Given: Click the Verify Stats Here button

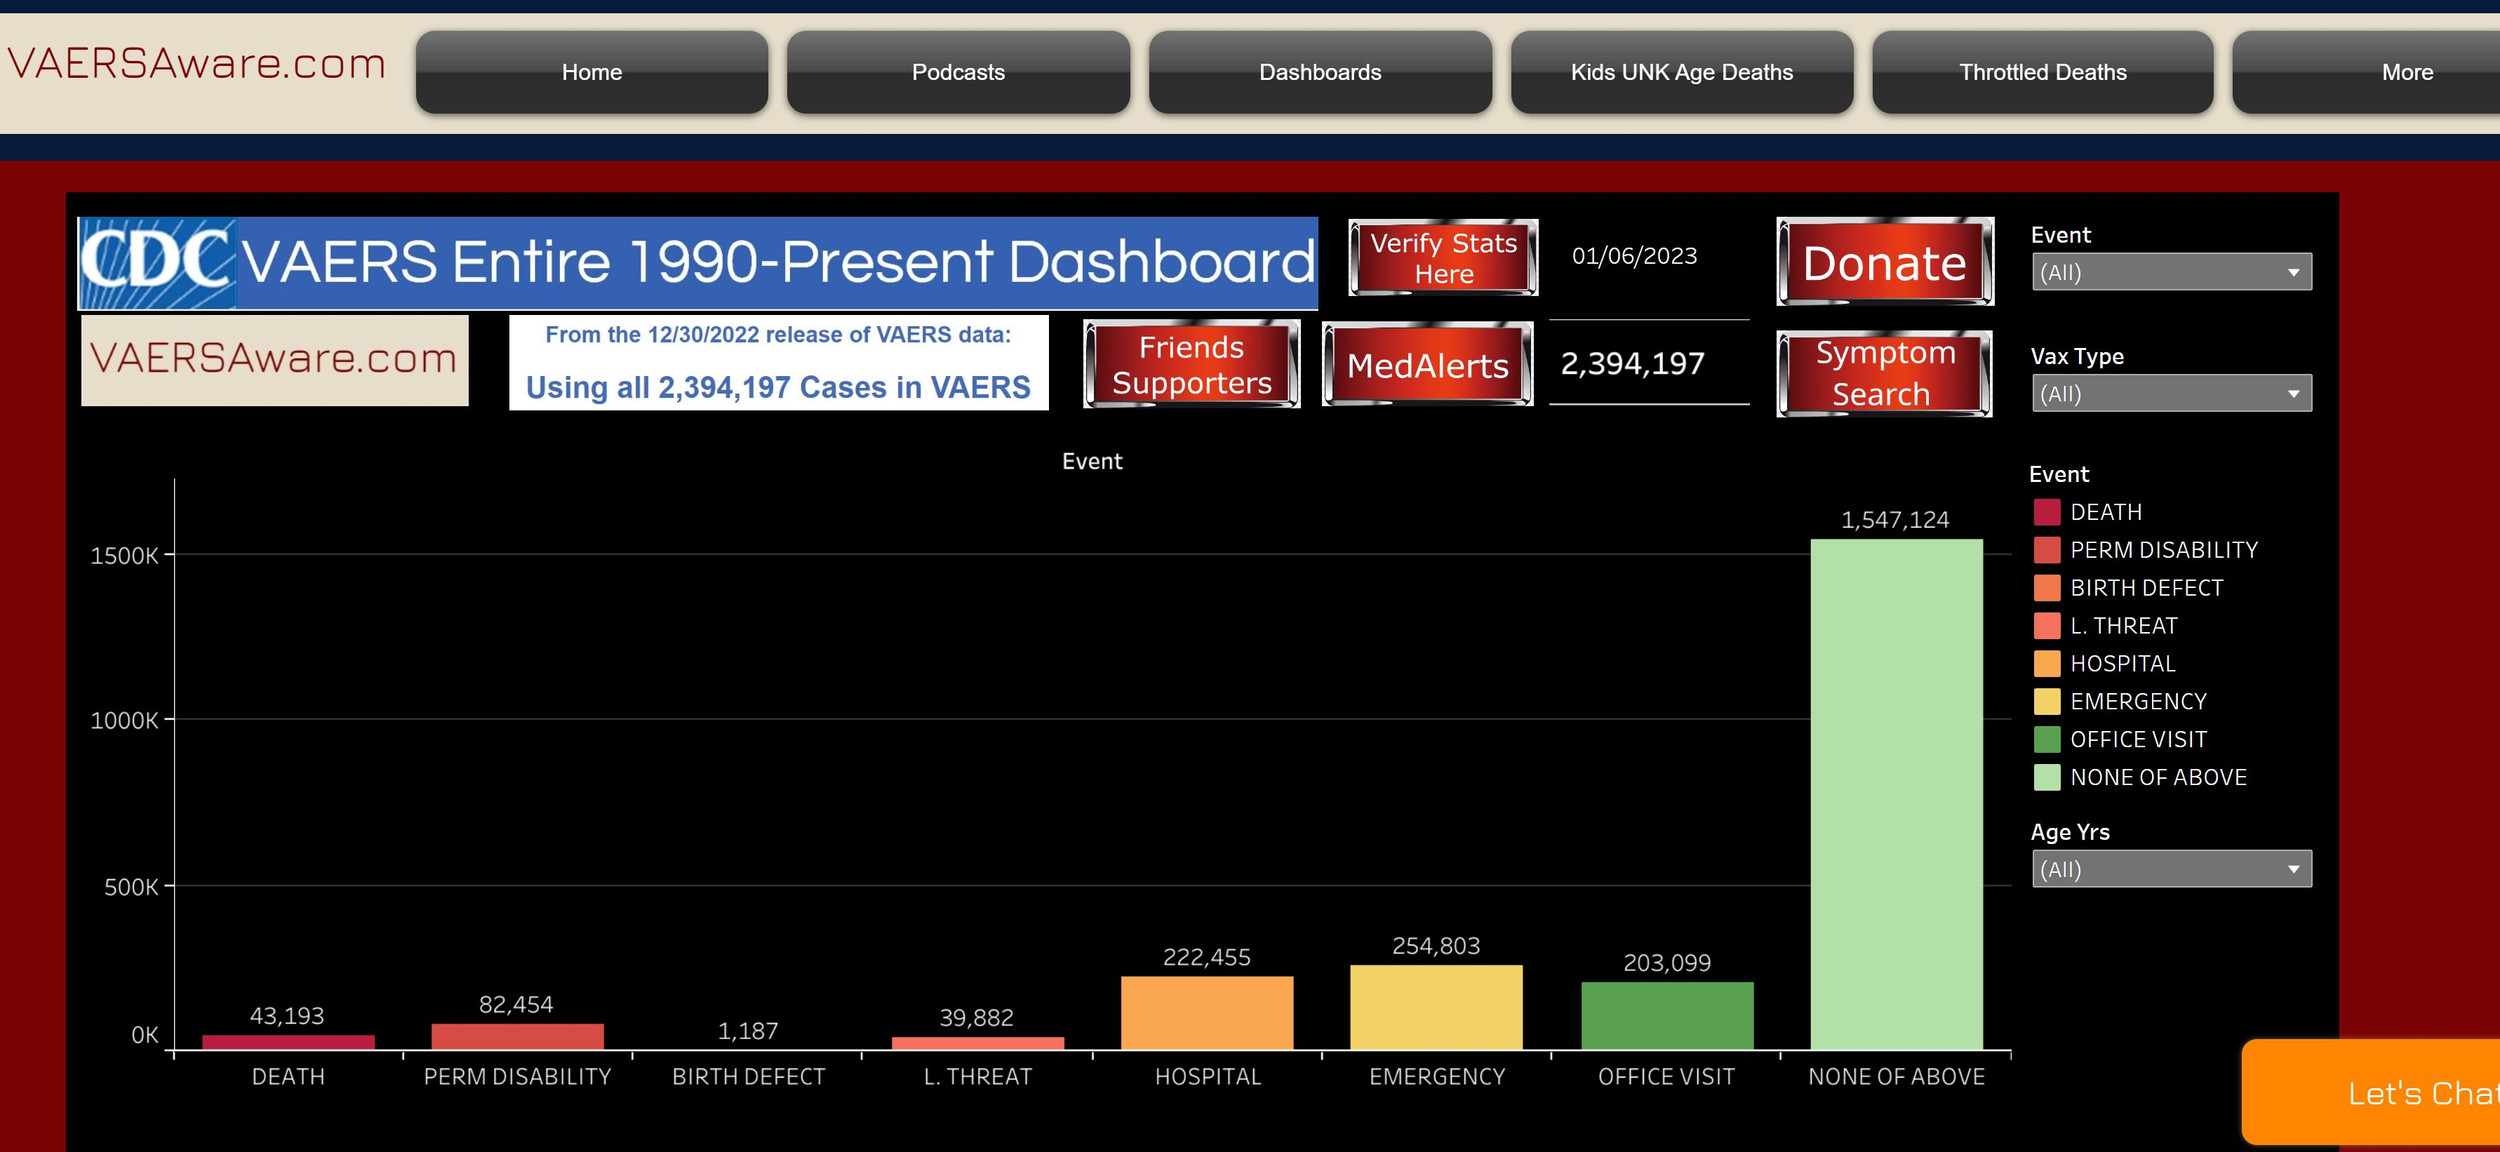Looking at the screenshot, I should pos(1442,258).
